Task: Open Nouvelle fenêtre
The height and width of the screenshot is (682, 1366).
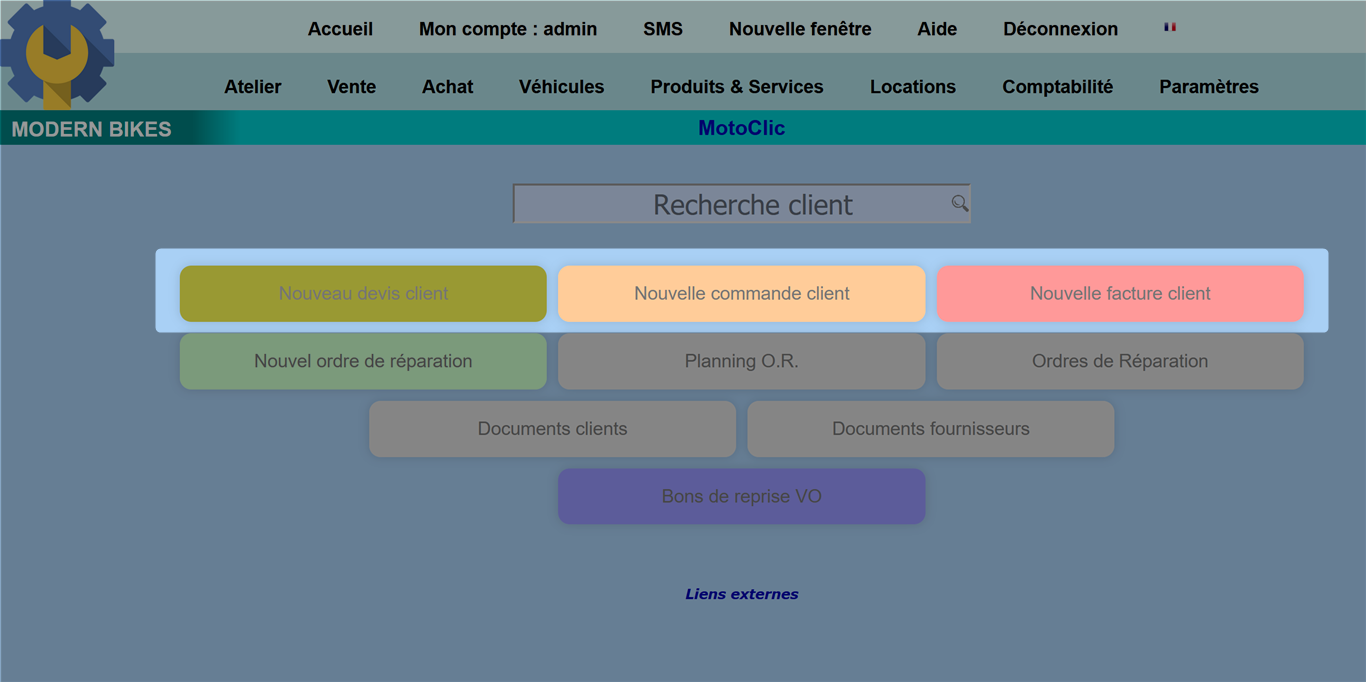Action: (800, 29)
